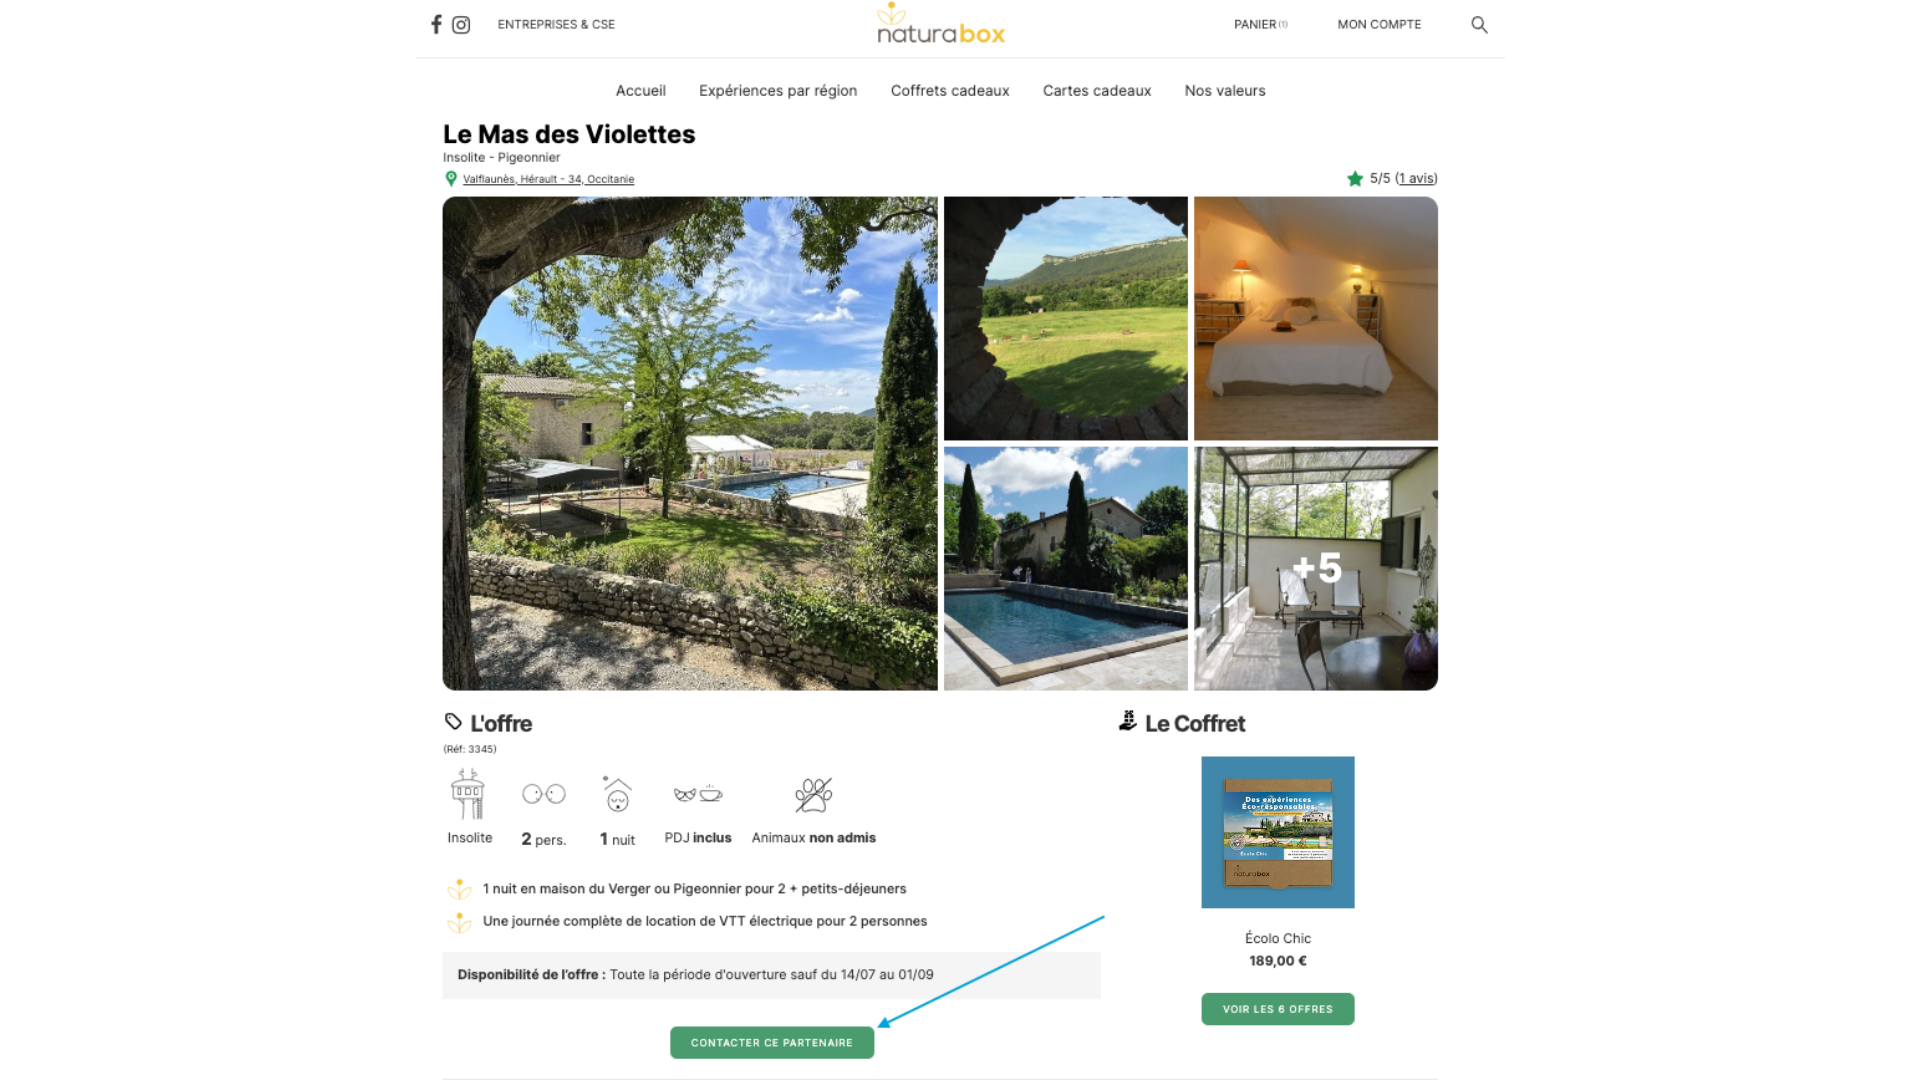Click the paw print animals icon
Viewport: 1920px width, 1080px height.
(x=814, y=795)
